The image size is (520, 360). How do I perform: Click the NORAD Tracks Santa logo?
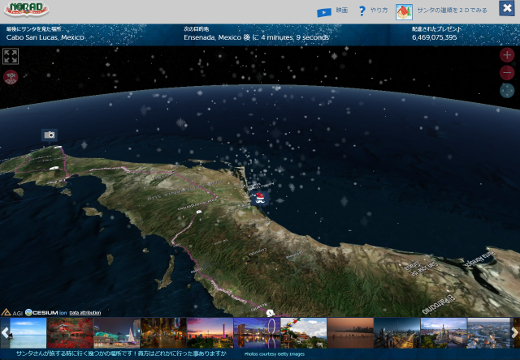point(27,9)
